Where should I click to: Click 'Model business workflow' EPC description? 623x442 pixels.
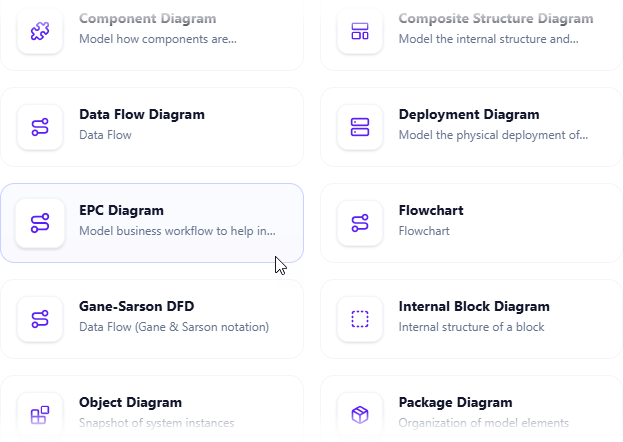pyautogui.click(x=177, y=231)
